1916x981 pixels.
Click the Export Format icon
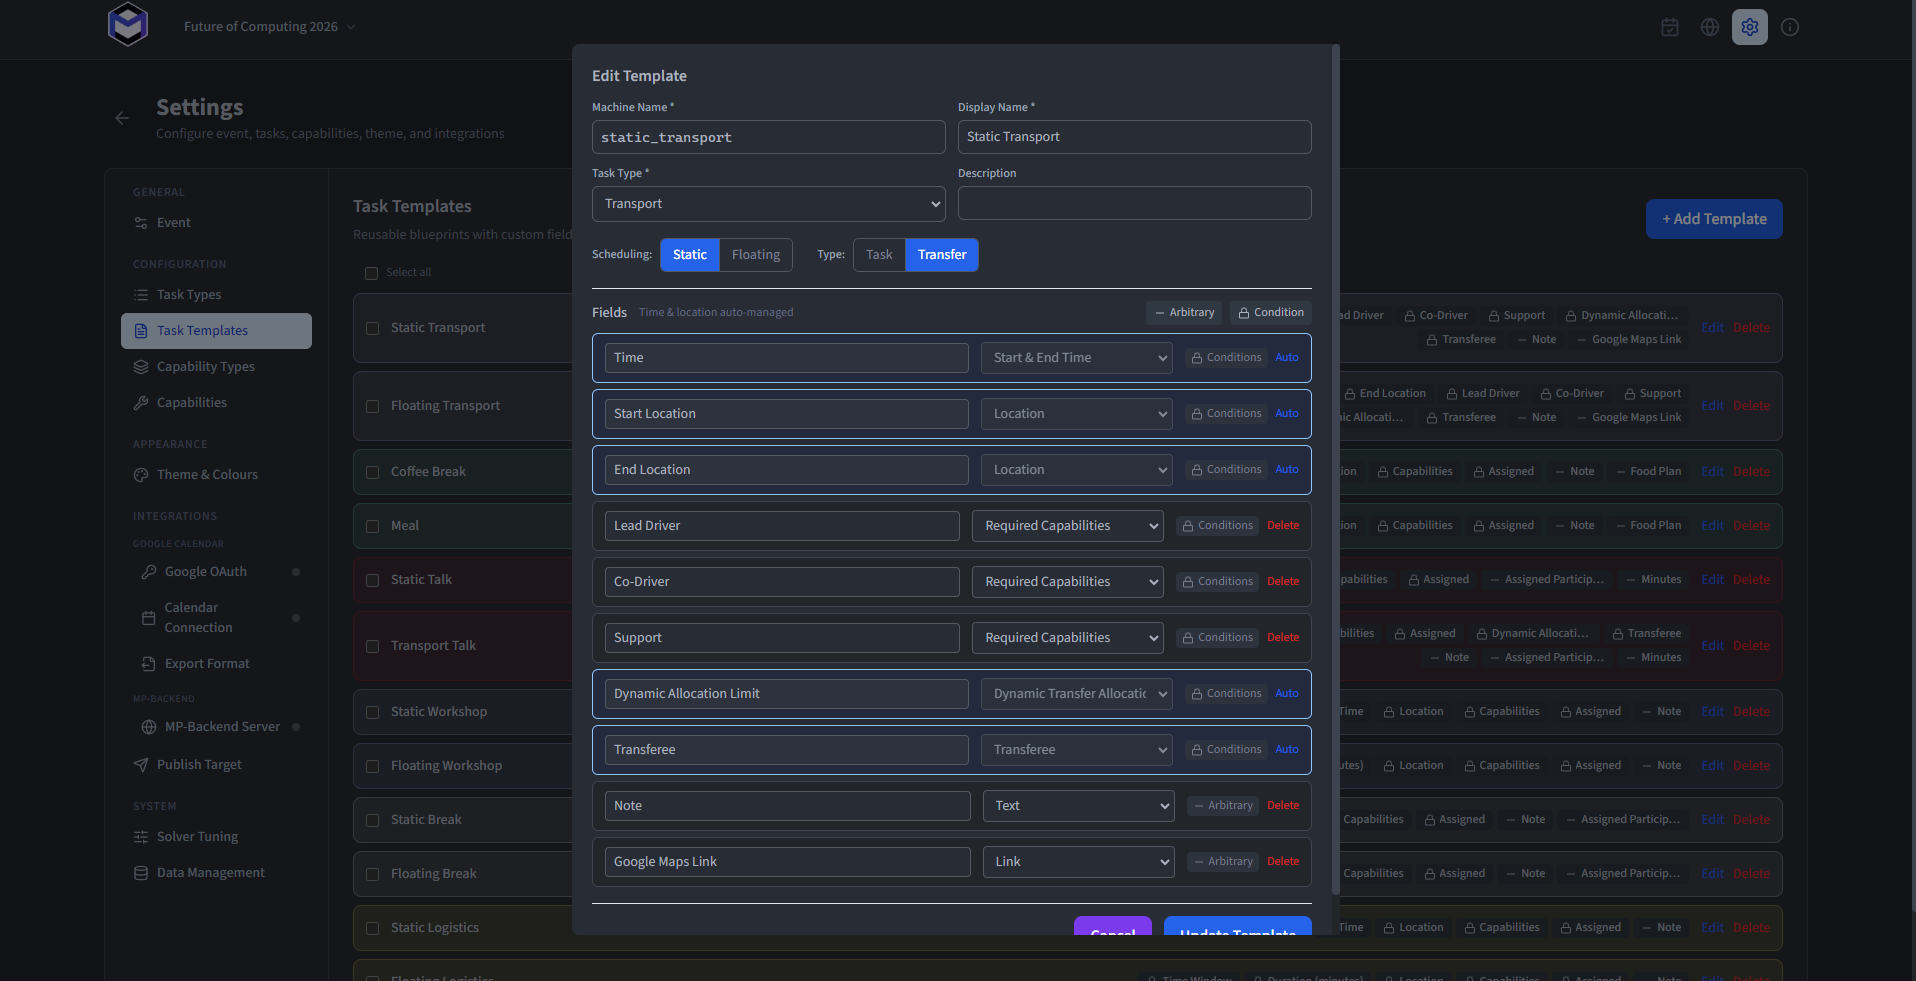(149, 664)
